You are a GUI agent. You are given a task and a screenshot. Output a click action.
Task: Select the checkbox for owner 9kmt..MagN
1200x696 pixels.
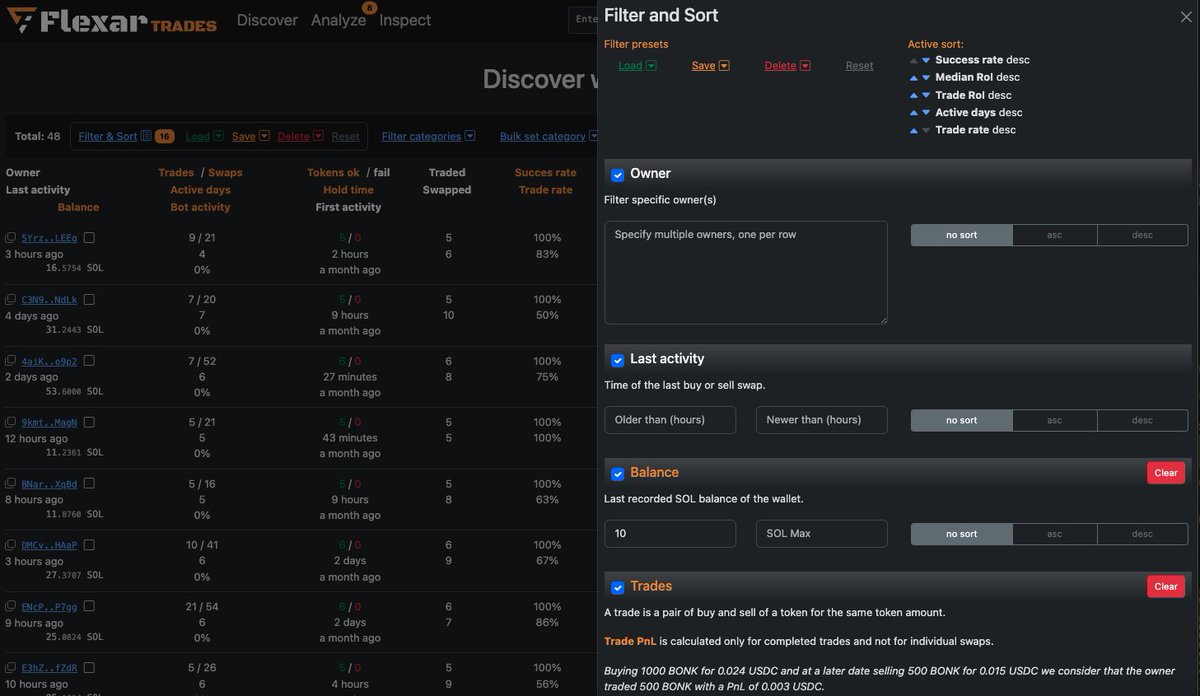89,422
